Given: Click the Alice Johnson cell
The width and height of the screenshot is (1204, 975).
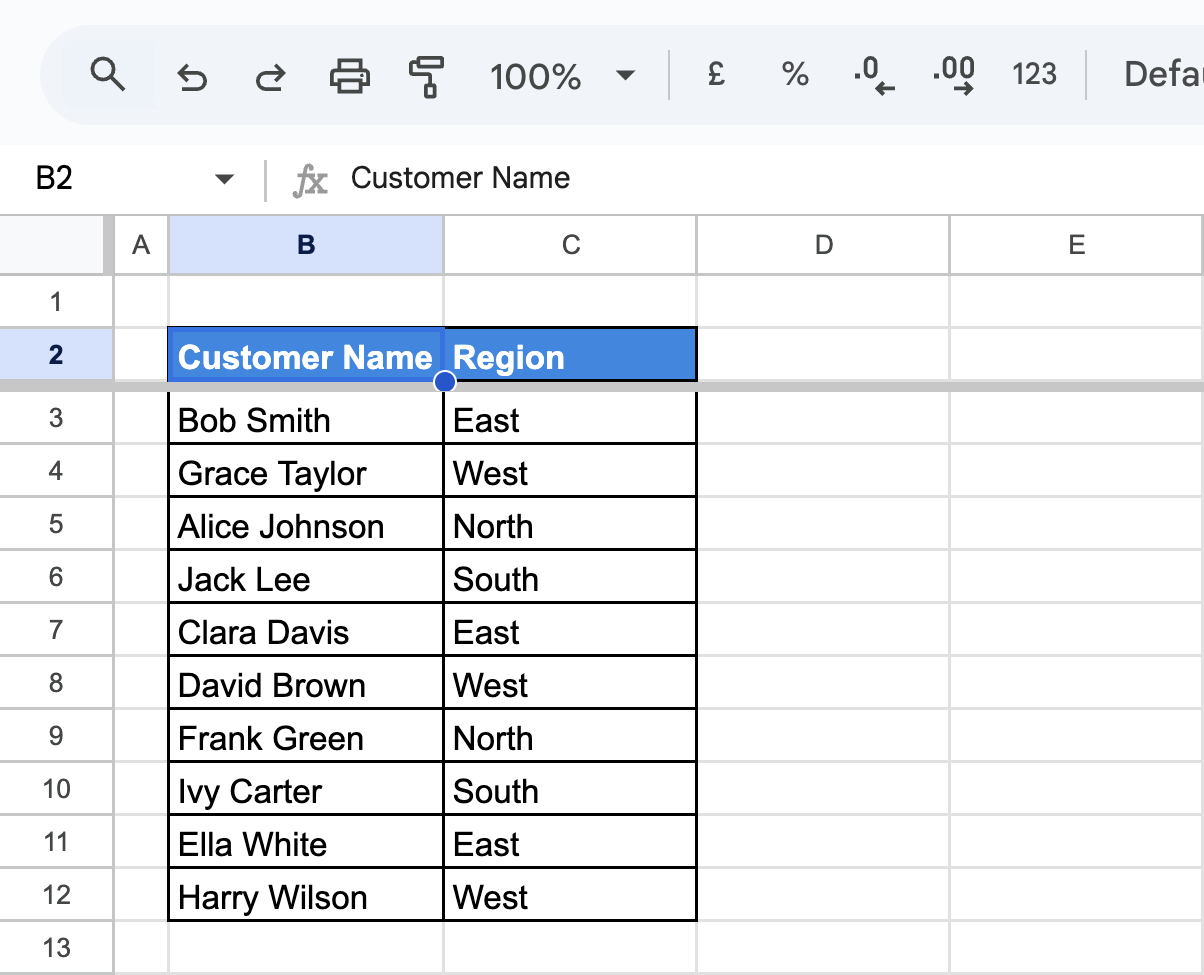Looking at the screenshot, I should click(306, 525).
